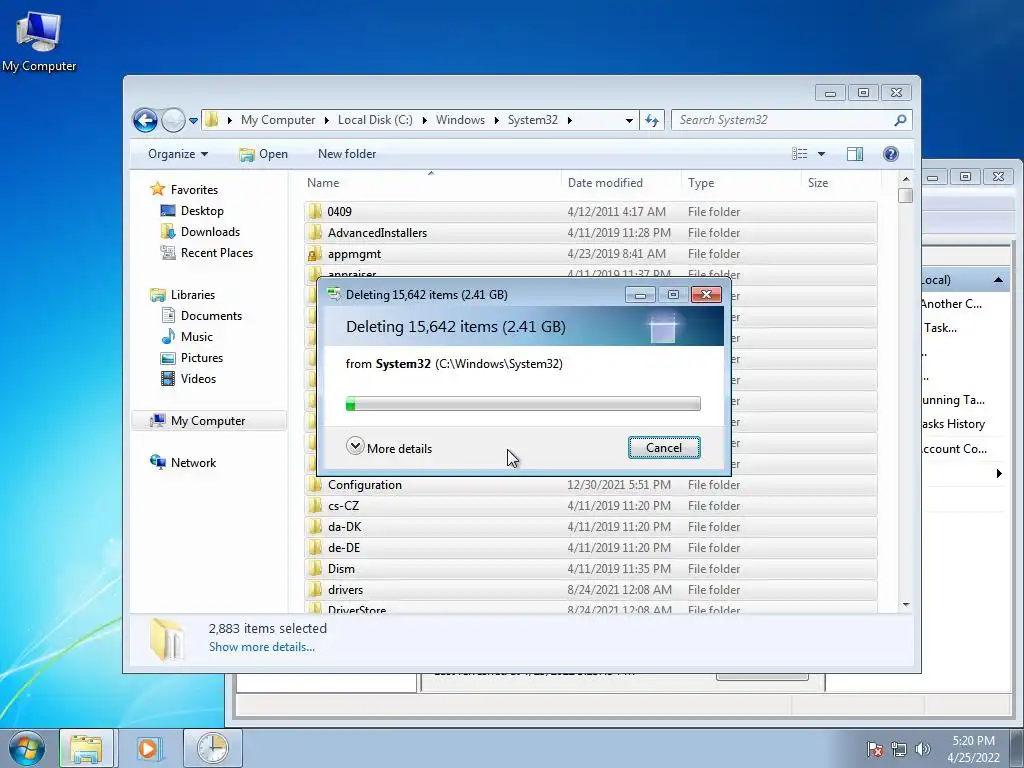This screenshot has width=1024, height=768.
Task: Open Task Scheduler clock taskbar icon
Action: pos(213,748)
